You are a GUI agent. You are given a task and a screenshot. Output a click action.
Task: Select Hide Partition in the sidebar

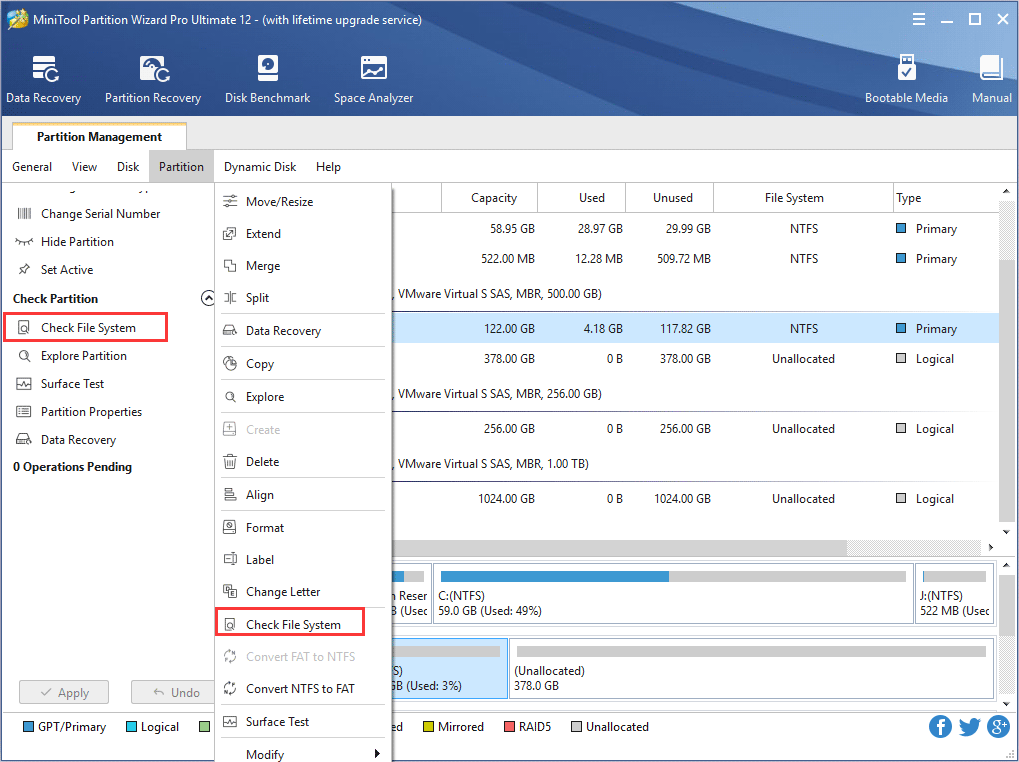point(74,241)
